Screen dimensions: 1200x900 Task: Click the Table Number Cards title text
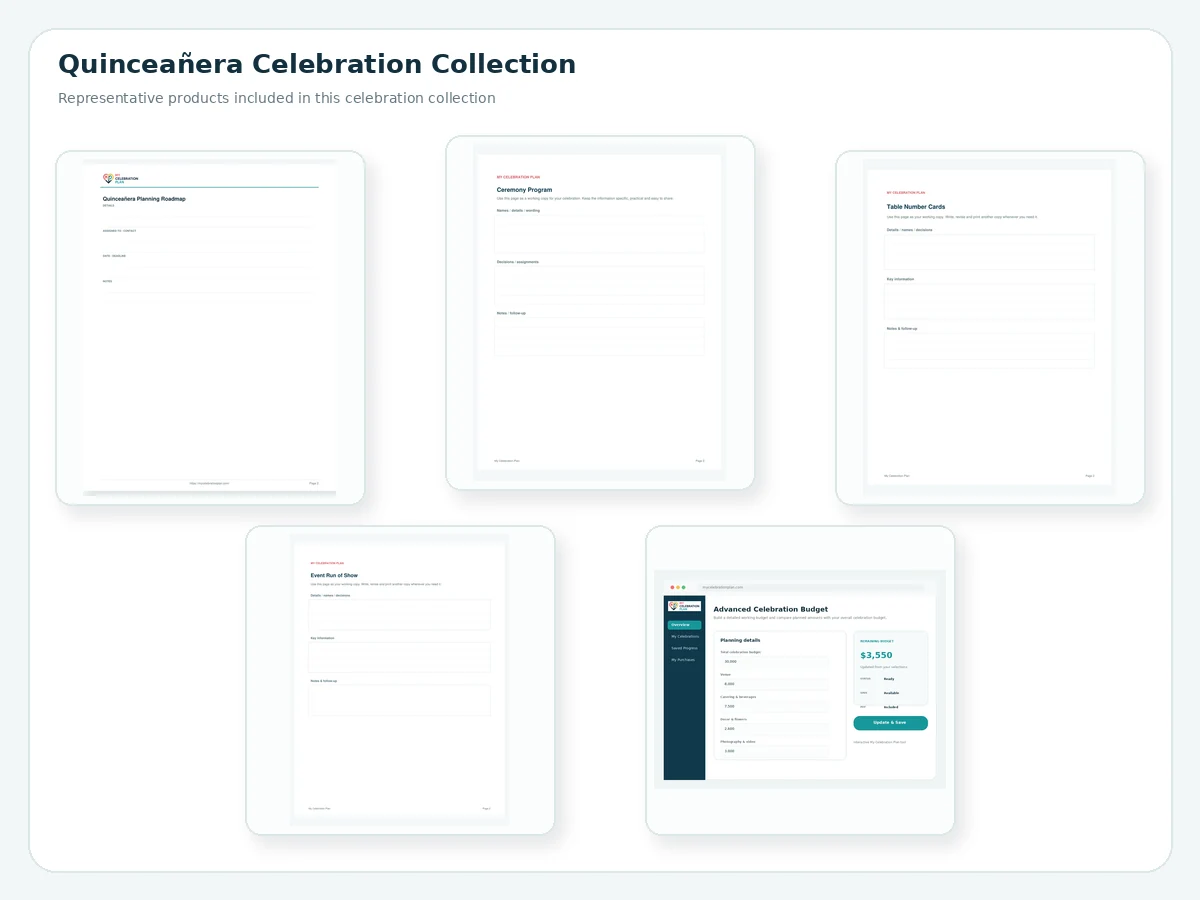(x=916, y=207)
